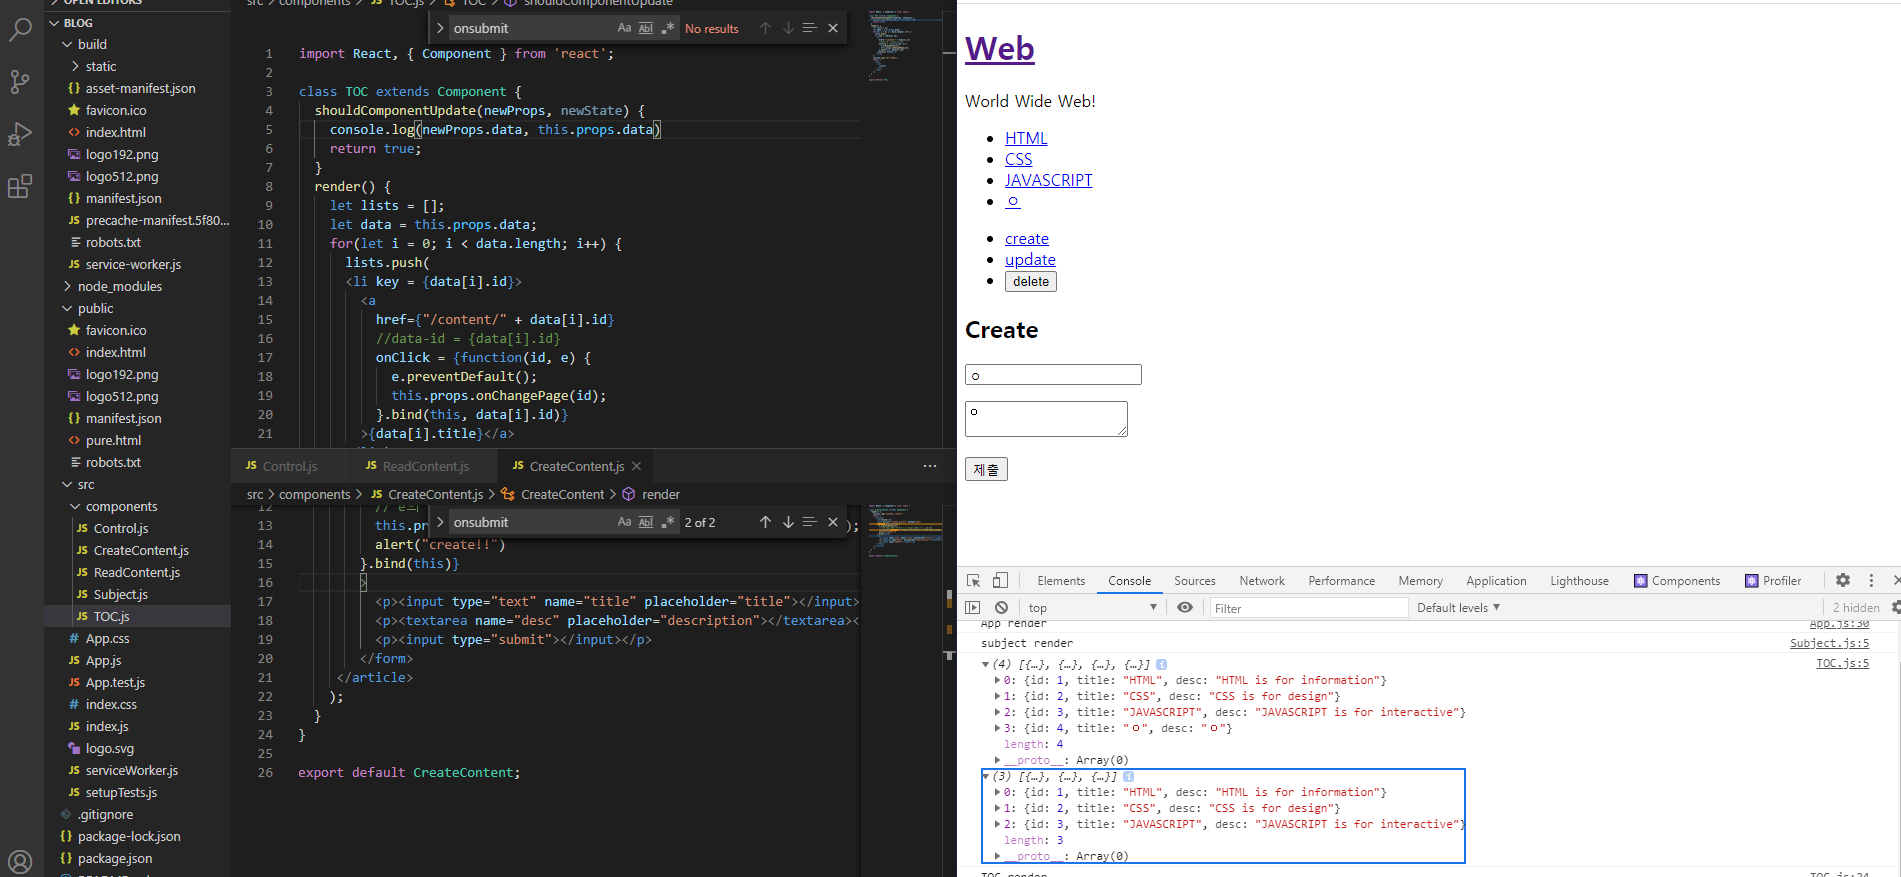This screenshot has height=877, width=1901.
Task: Switch to the Elements DevTools tab
Action: [x=1061, y=581]
